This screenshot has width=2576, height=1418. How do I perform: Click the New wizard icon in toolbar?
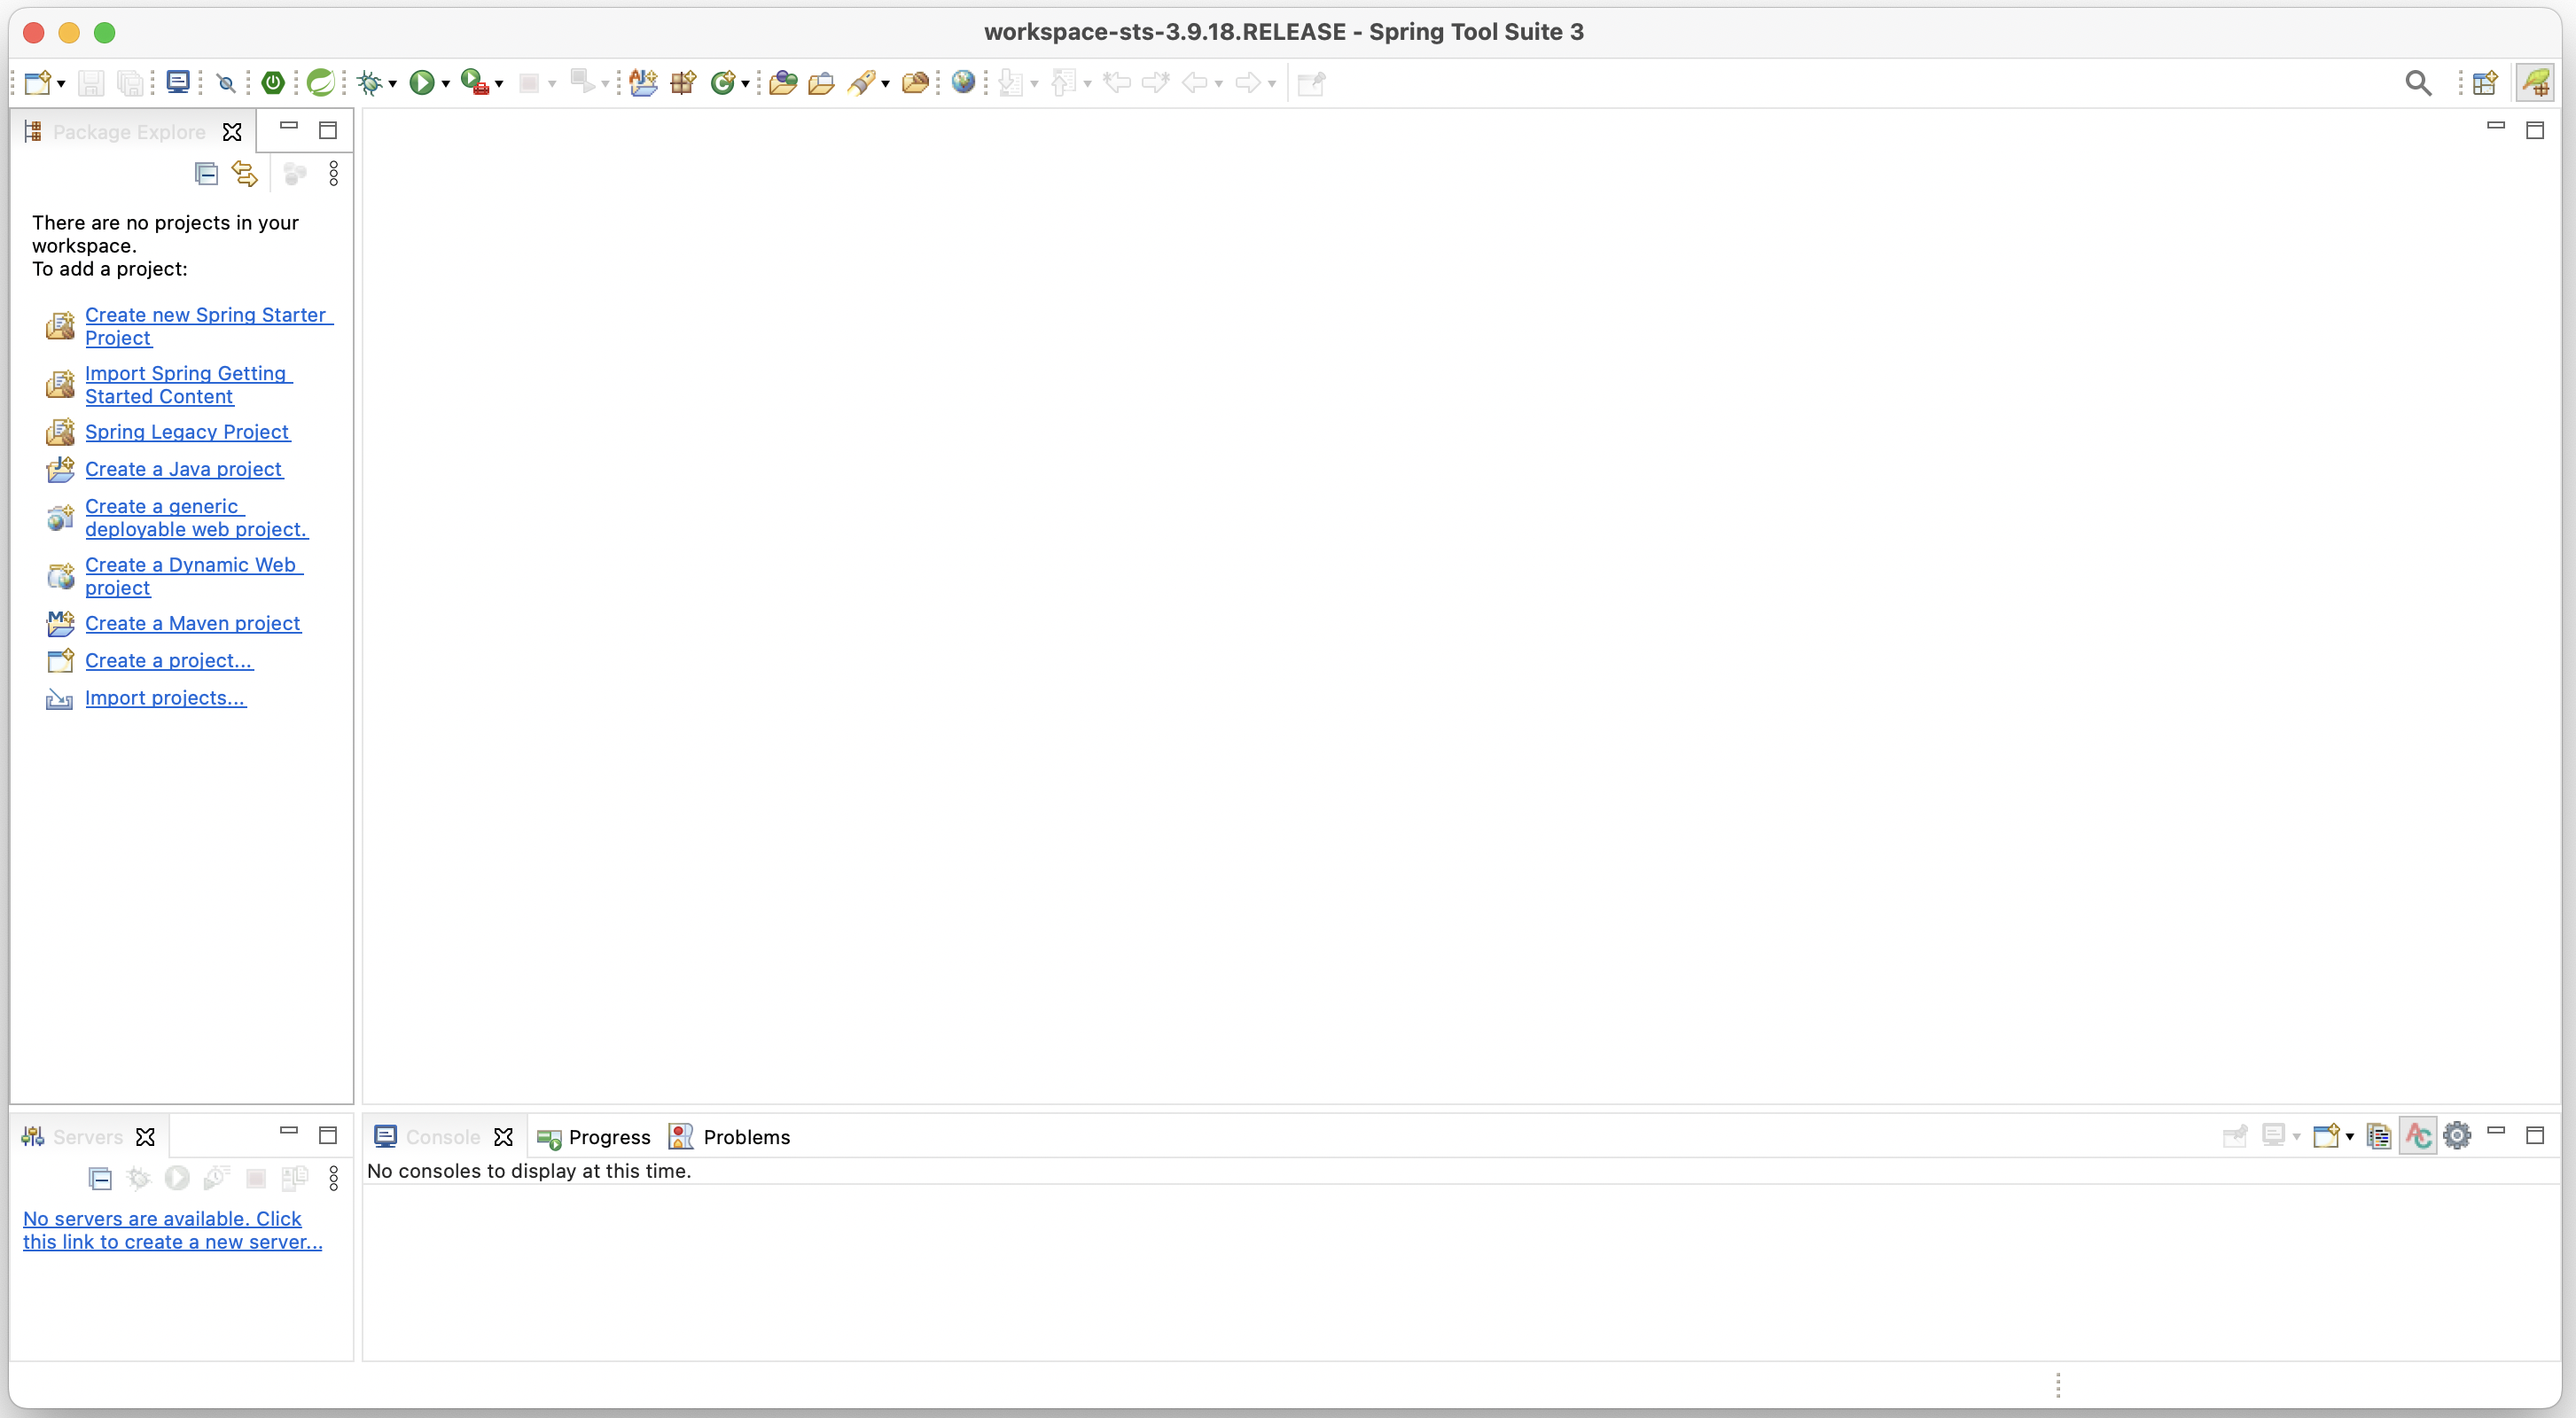click(38, 83)
